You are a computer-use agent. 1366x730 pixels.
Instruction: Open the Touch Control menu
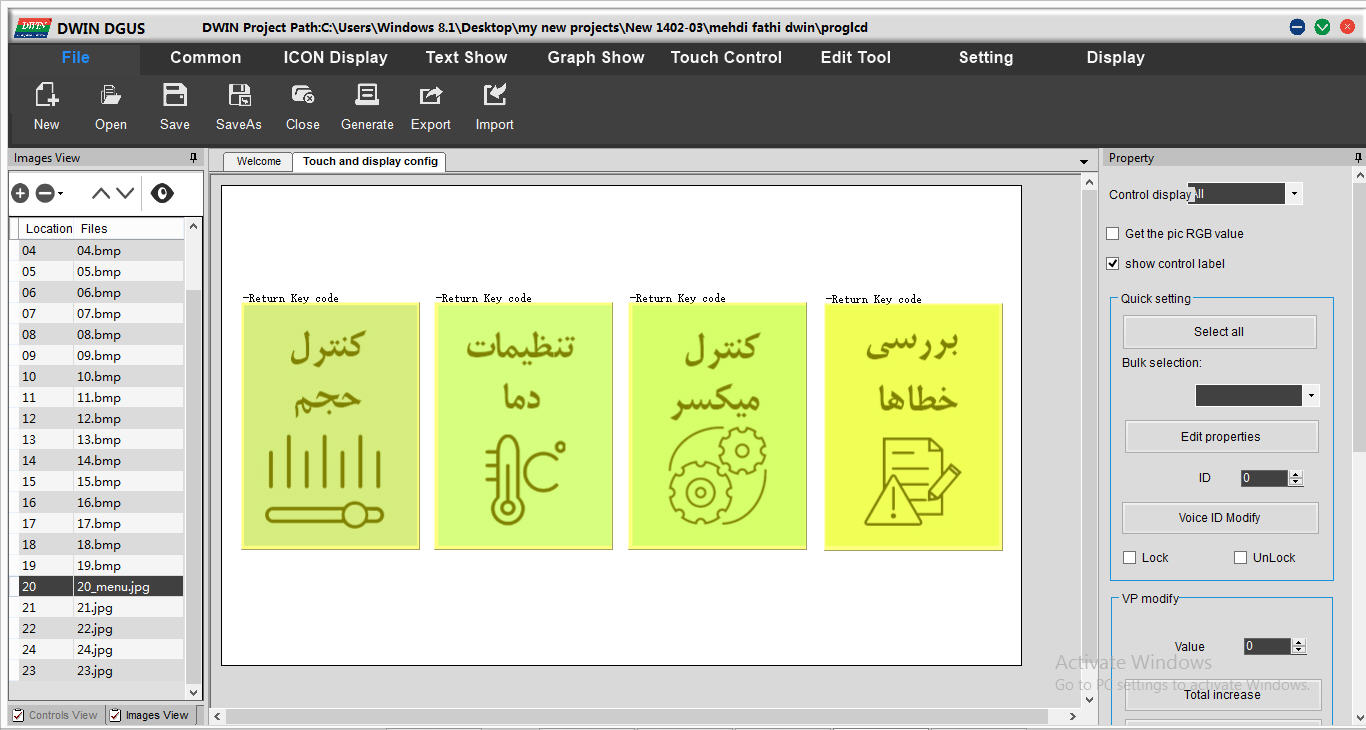click(726, 58)
